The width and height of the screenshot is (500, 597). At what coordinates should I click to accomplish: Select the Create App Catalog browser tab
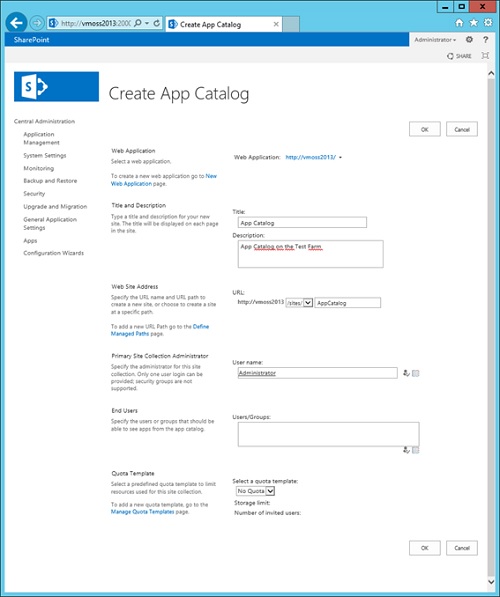click(224, 24)
